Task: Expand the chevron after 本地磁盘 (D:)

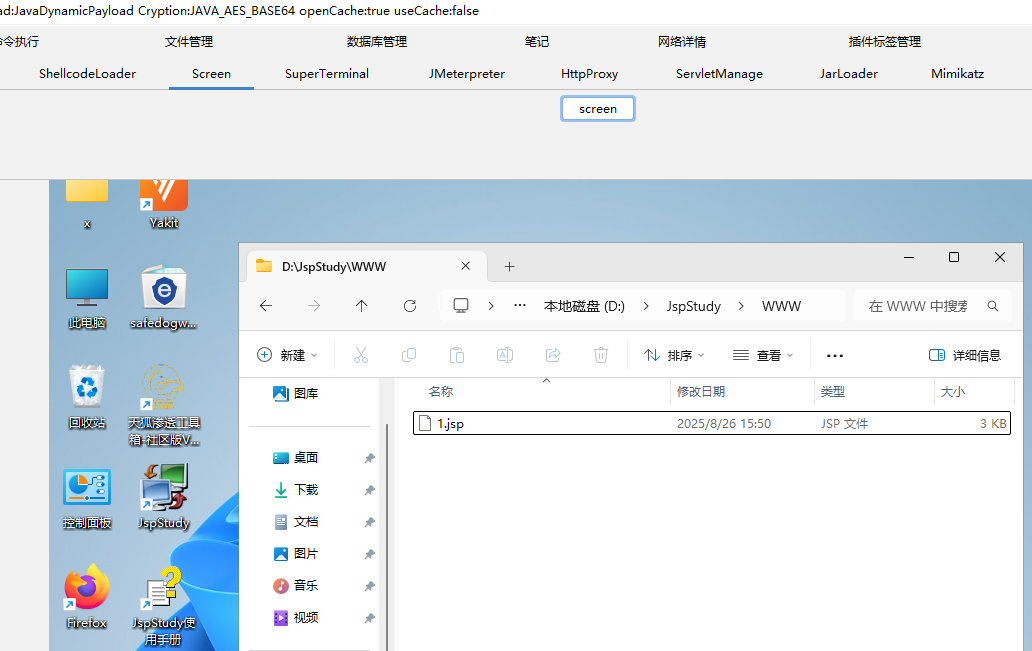Action: (646, 306)
